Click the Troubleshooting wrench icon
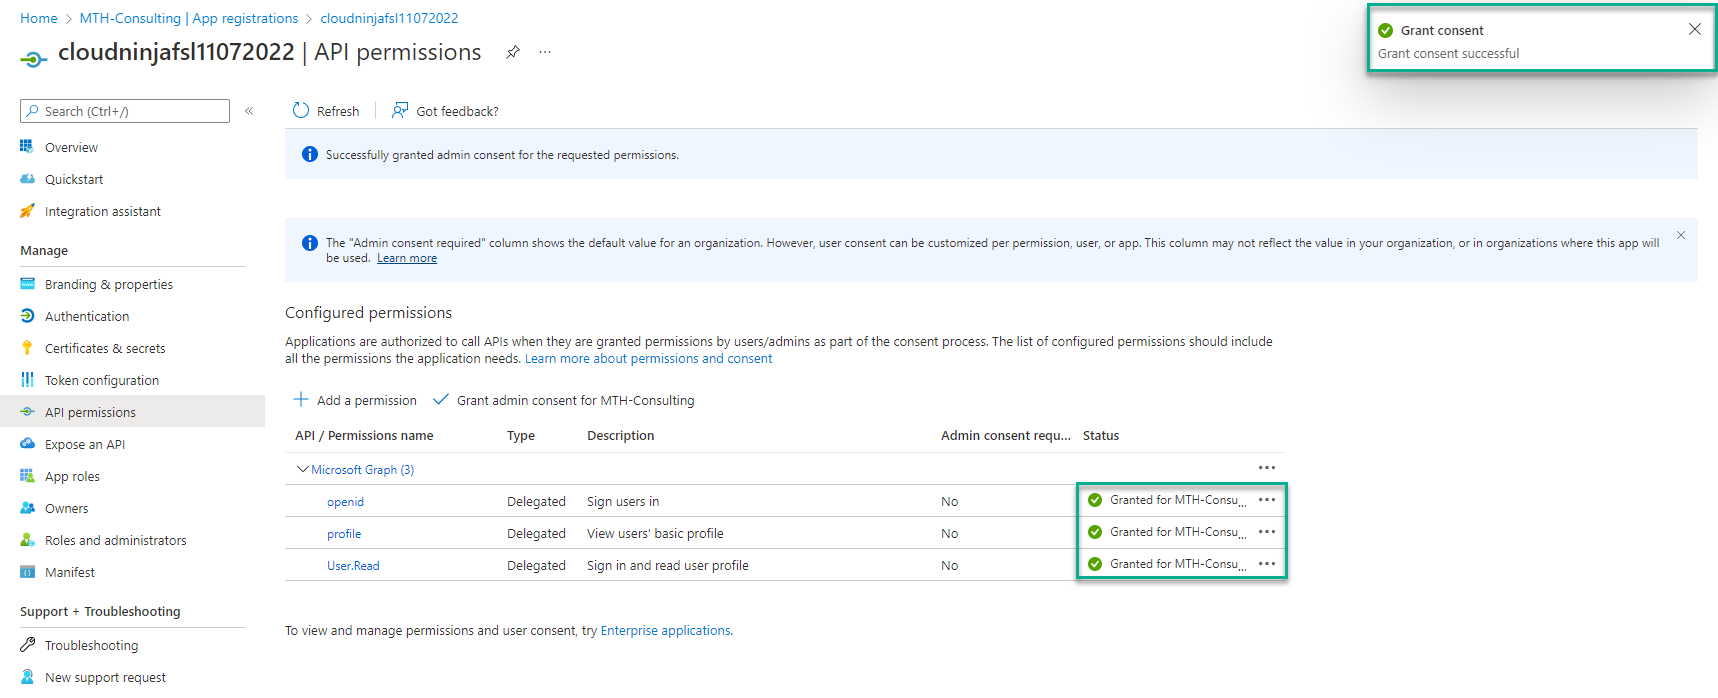 coord(27,645)
